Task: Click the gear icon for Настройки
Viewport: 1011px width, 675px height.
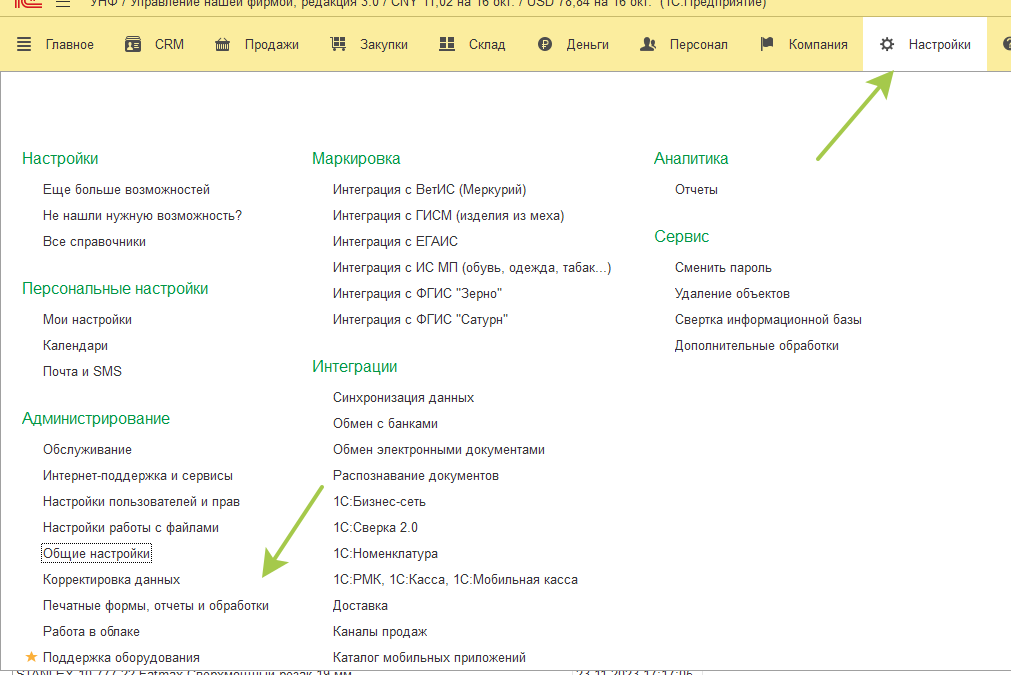Action: (887, 44)
